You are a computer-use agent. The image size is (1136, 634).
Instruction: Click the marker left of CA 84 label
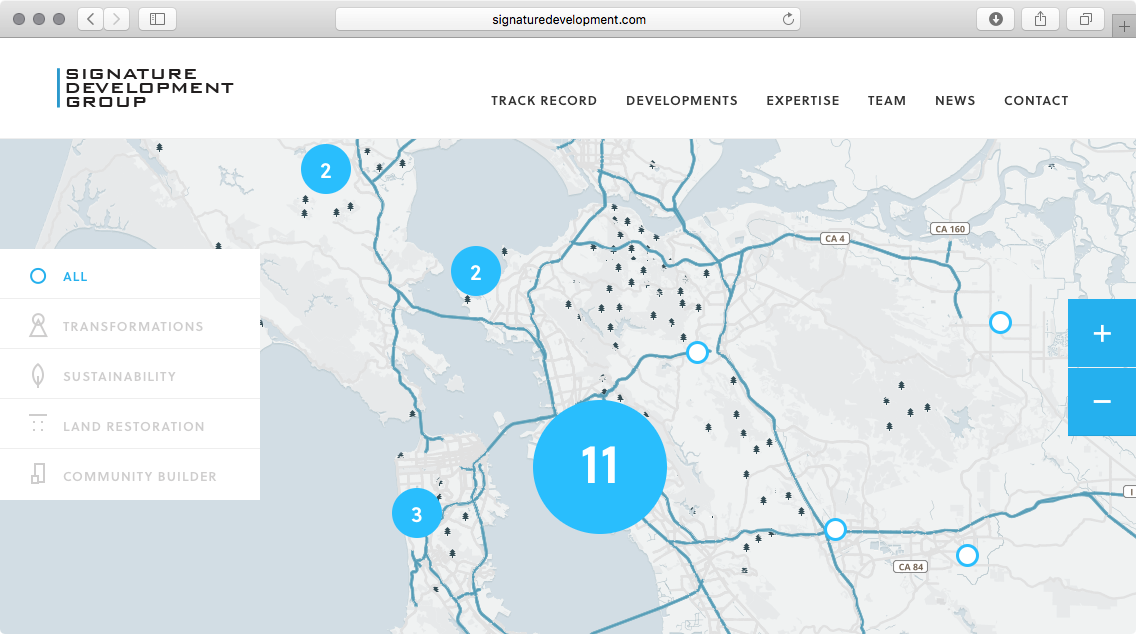(x=835, y=530)
